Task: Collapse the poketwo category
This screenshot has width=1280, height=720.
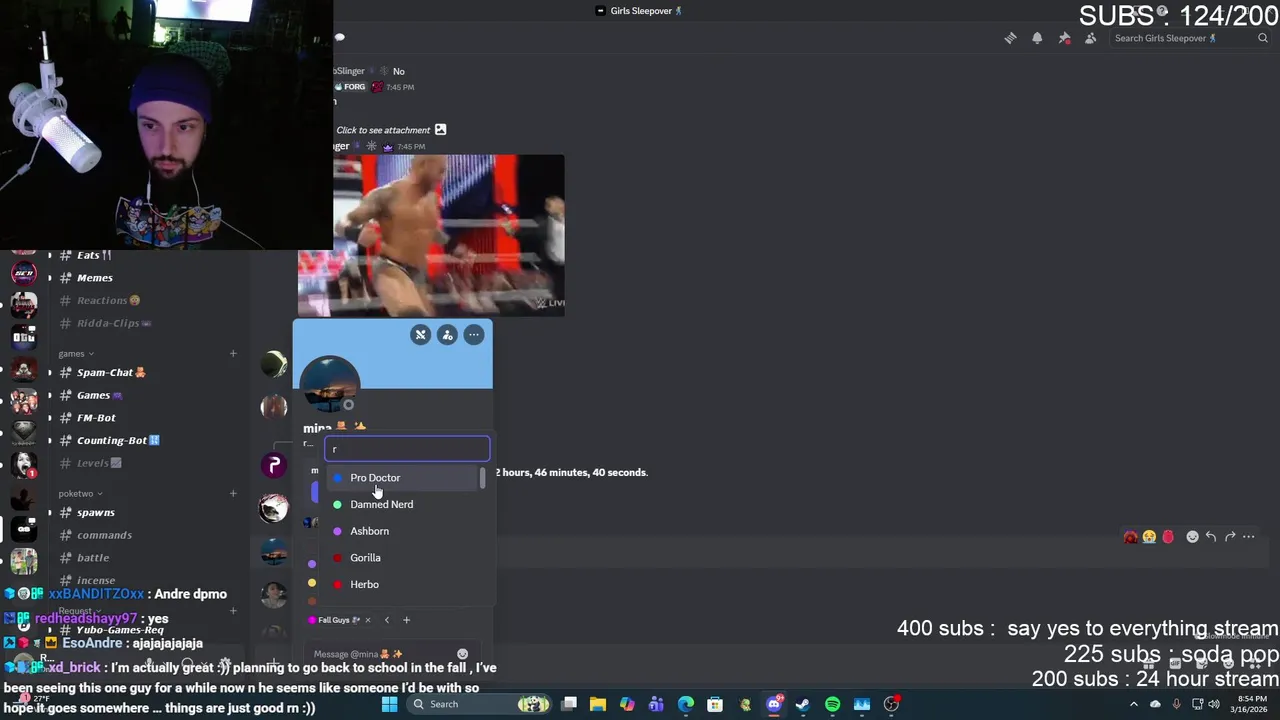Action: tap(81, 493)
